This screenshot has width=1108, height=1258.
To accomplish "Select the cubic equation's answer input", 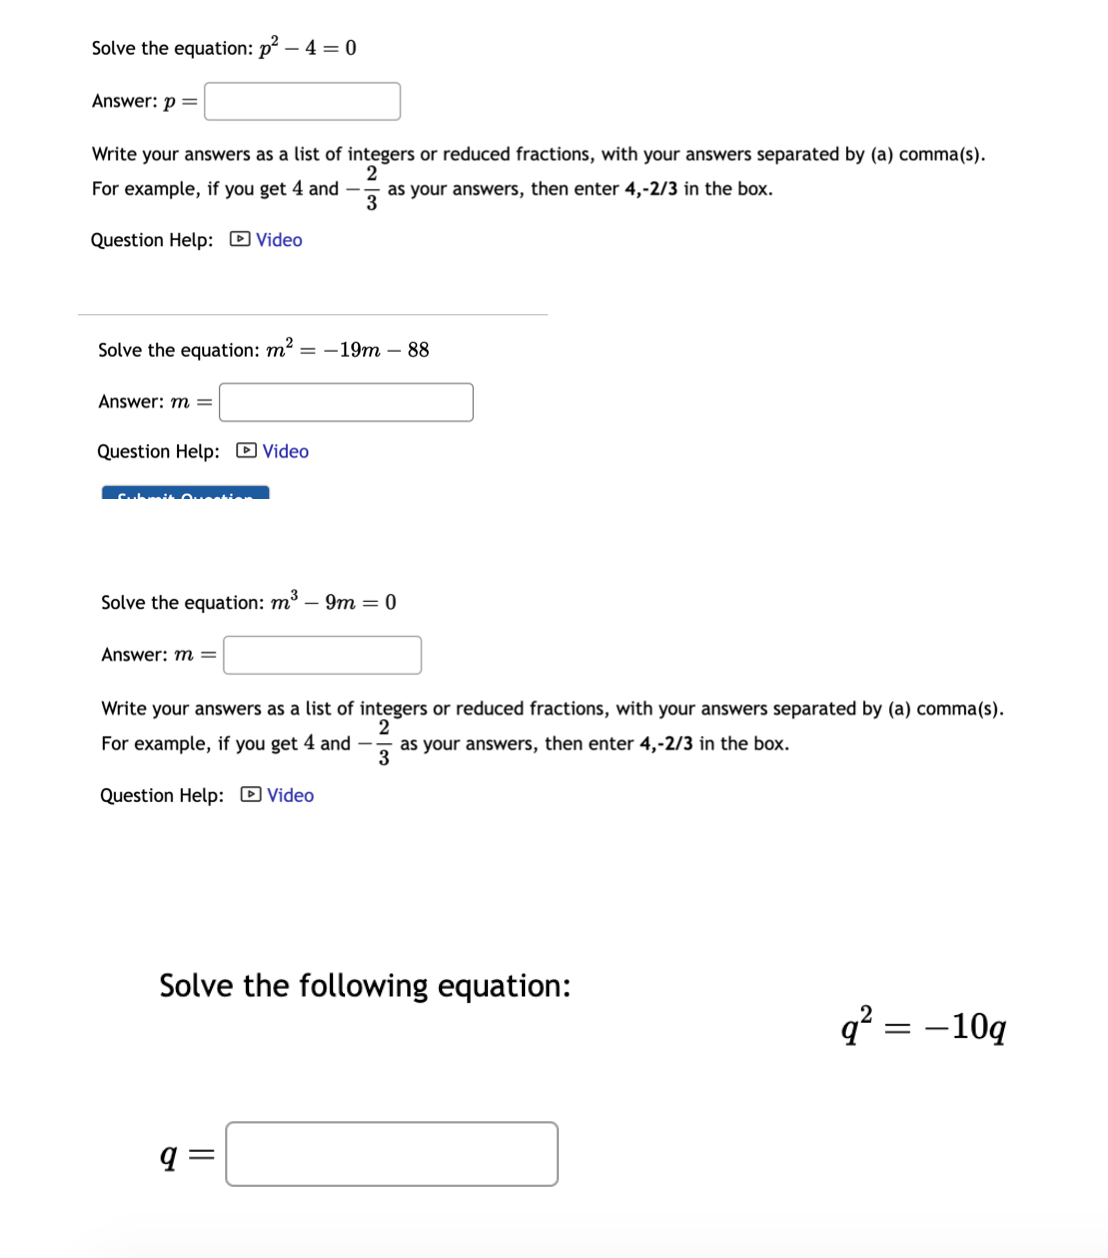I will click(x=321, y=655).
